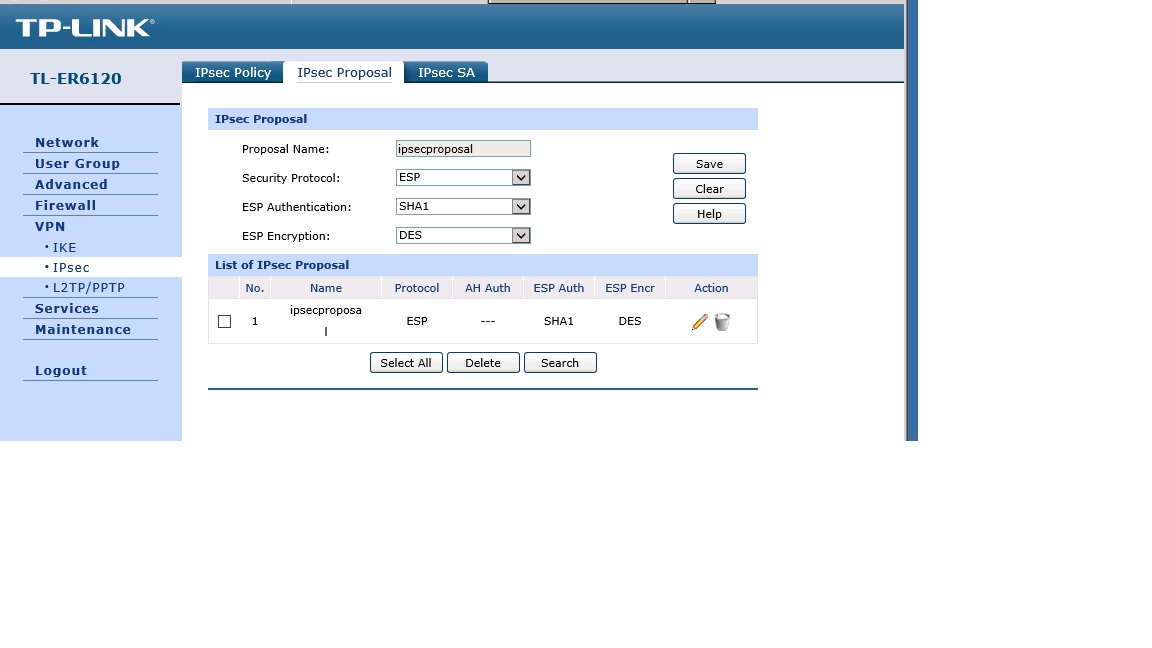Switch to the IPsec Policy tab
This screenshot has height=648, width=1152.
coord(233,73)
